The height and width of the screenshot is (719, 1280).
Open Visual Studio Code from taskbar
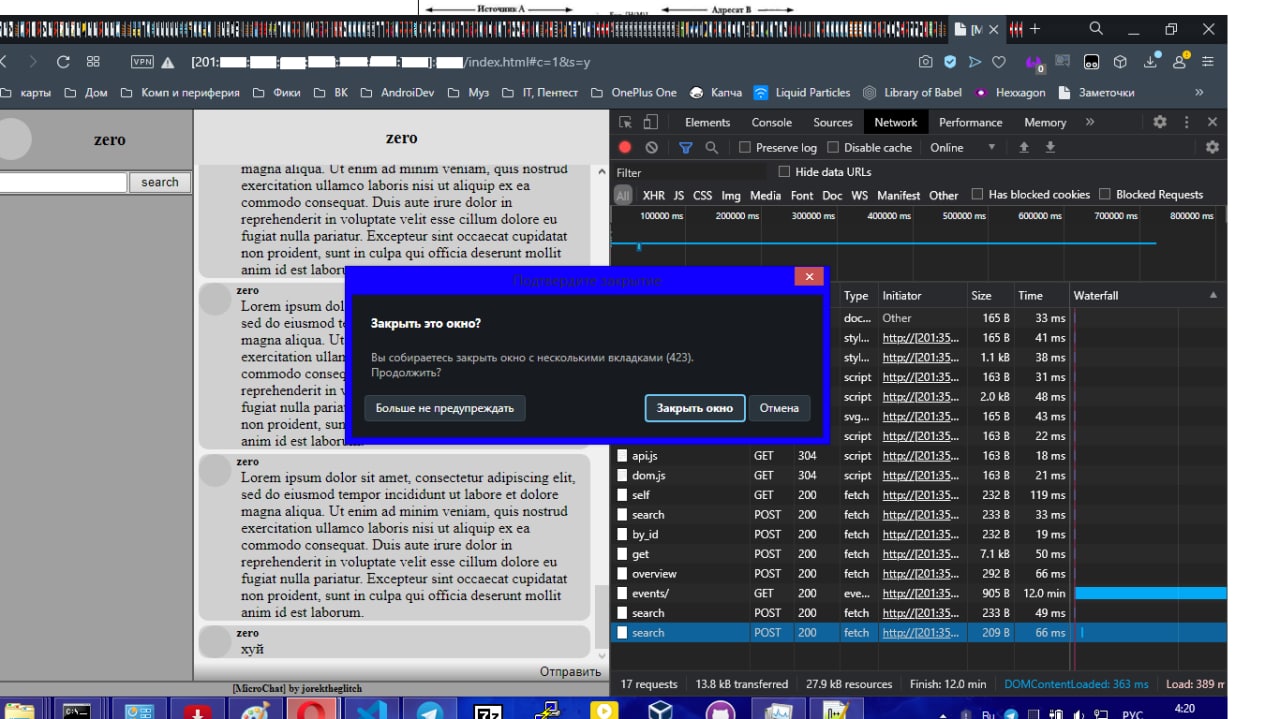(x=371, y=711)
